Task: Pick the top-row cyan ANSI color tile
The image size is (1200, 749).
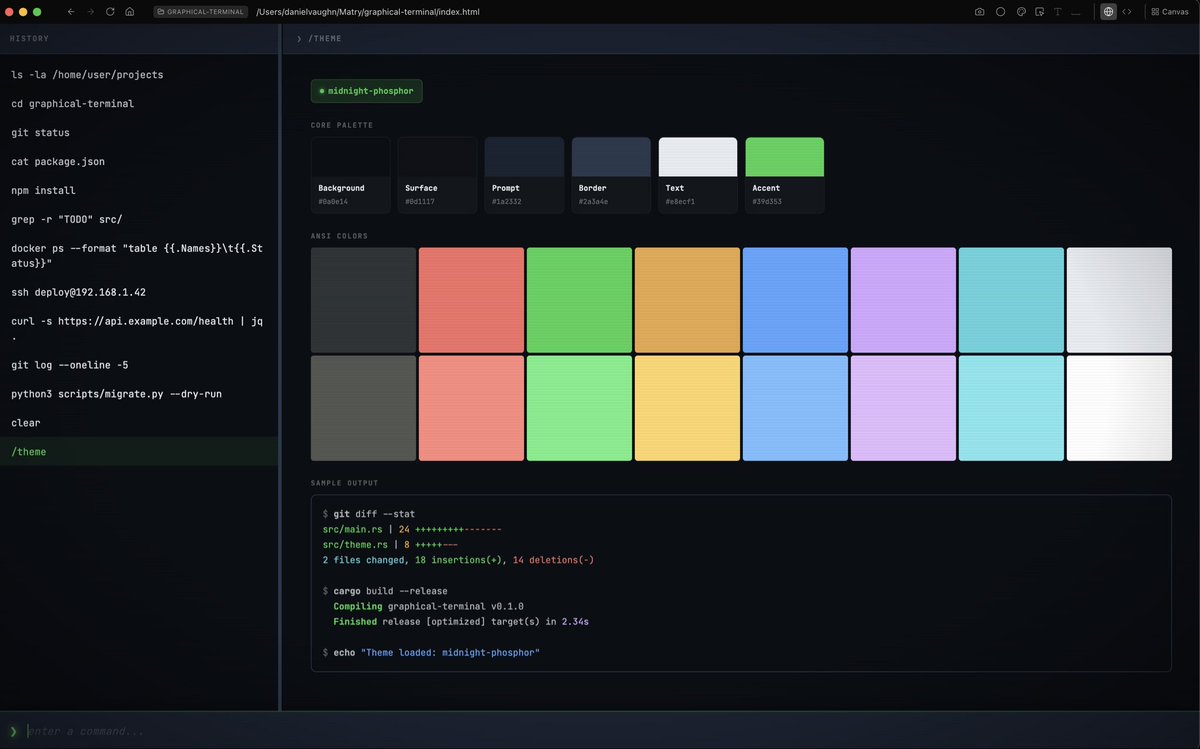Action: (x=1011, y=300)
